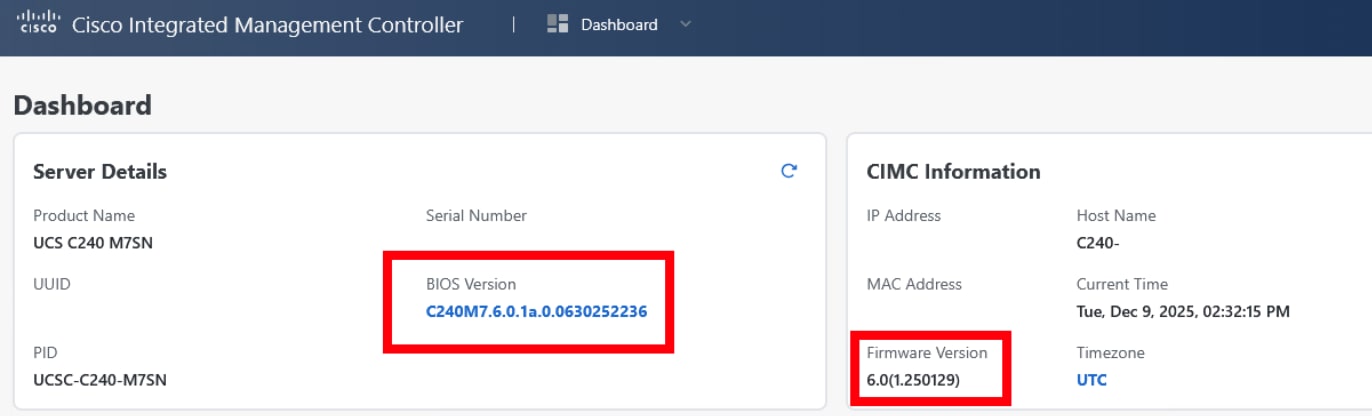
Task: Click the Current Time label
Action: point(1122,284)
